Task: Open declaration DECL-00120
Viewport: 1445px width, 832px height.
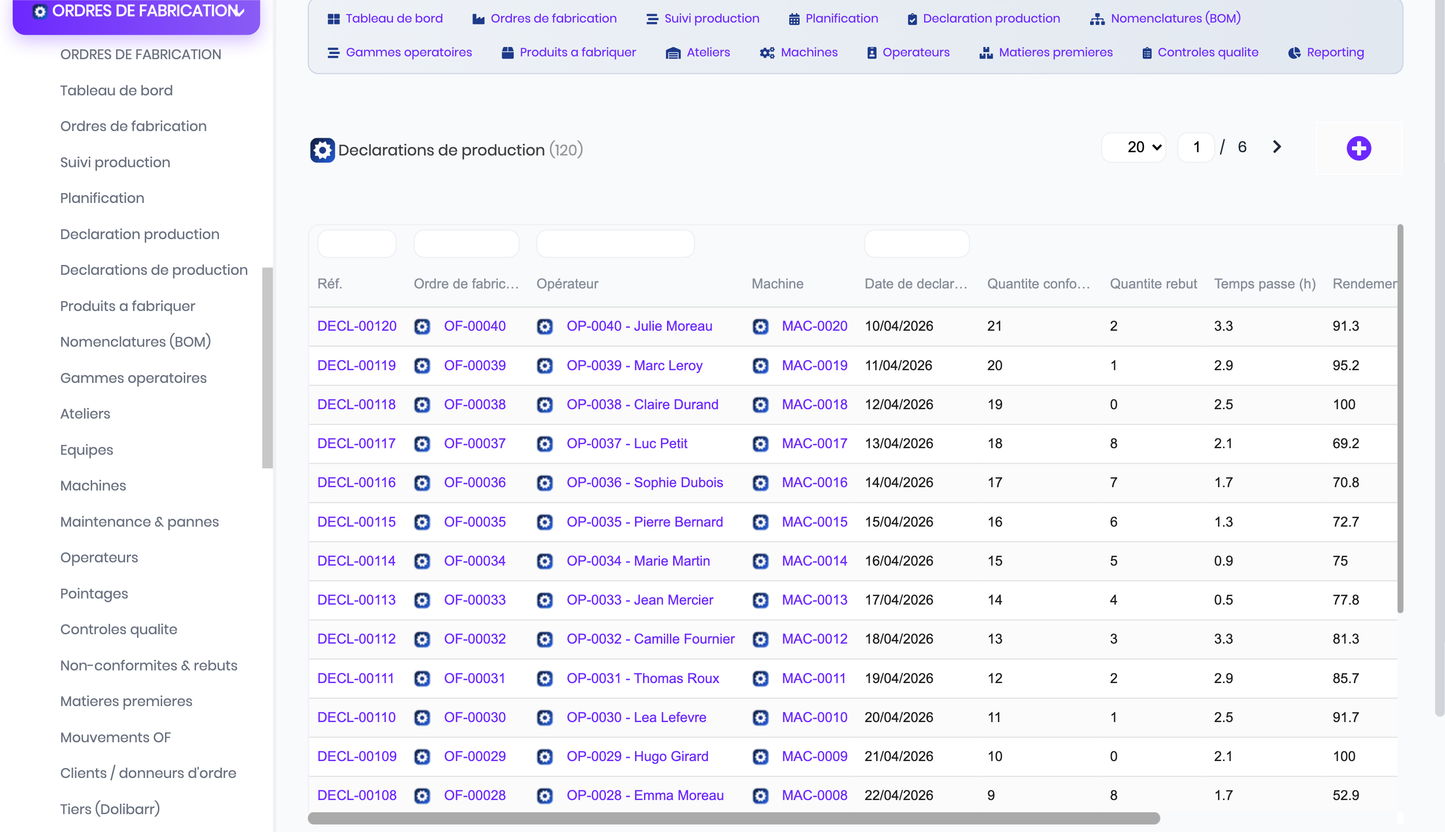Action: [x=357, y=326]
